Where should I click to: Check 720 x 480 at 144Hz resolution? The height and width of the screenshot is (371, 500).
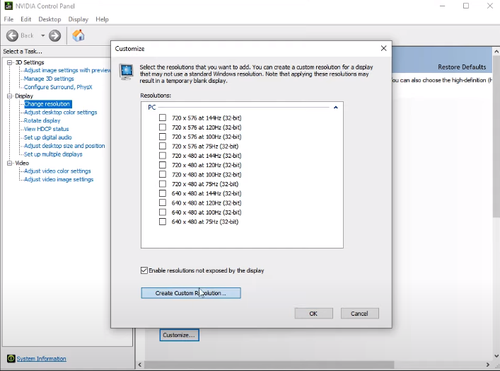pos(162,156)
